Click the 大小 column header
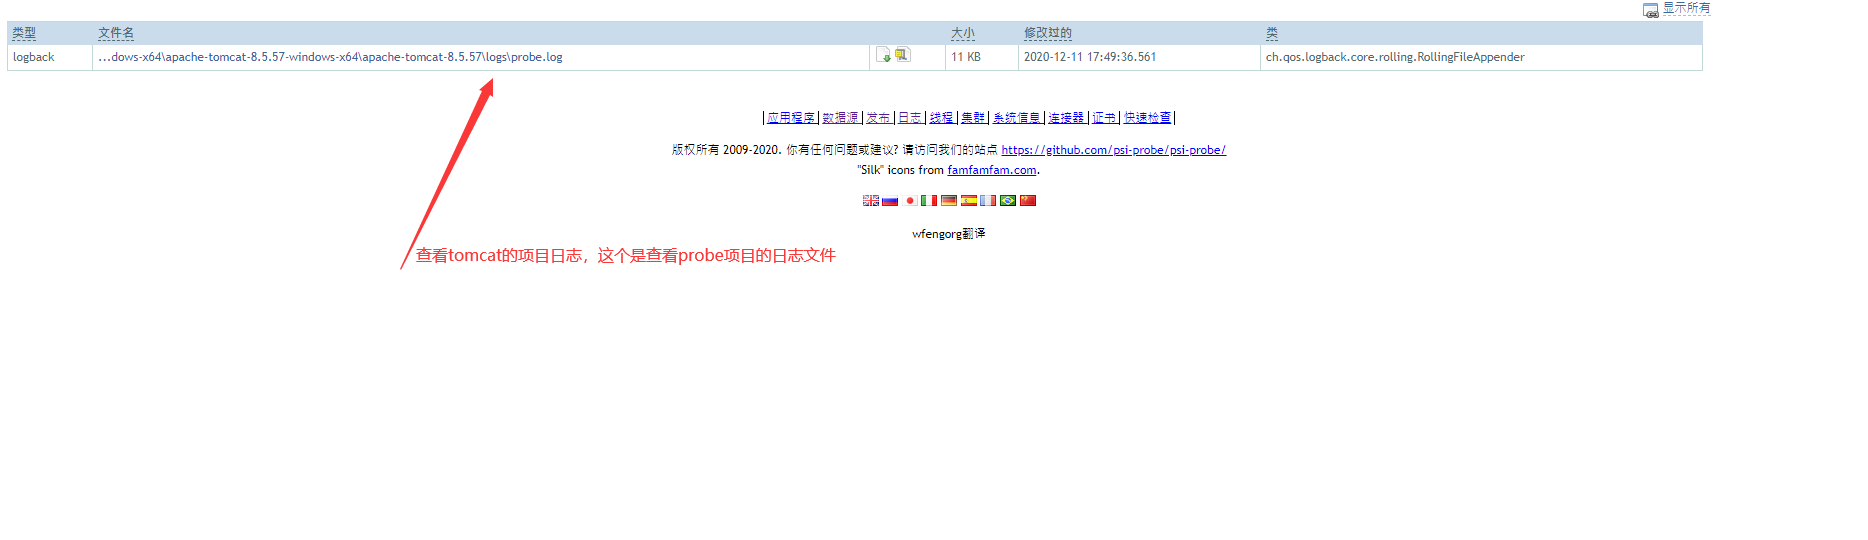Viewport: 1868px width, 540px height. [x=963, y=33]
